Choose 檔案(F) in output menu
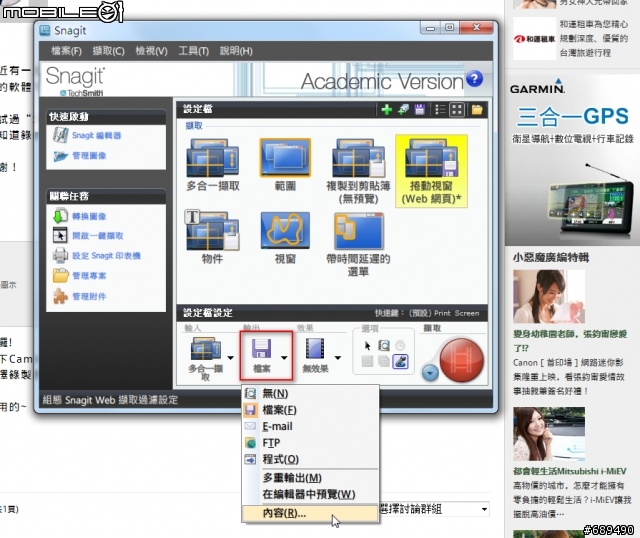Screen dimensions: 640x538 [310, 410]
